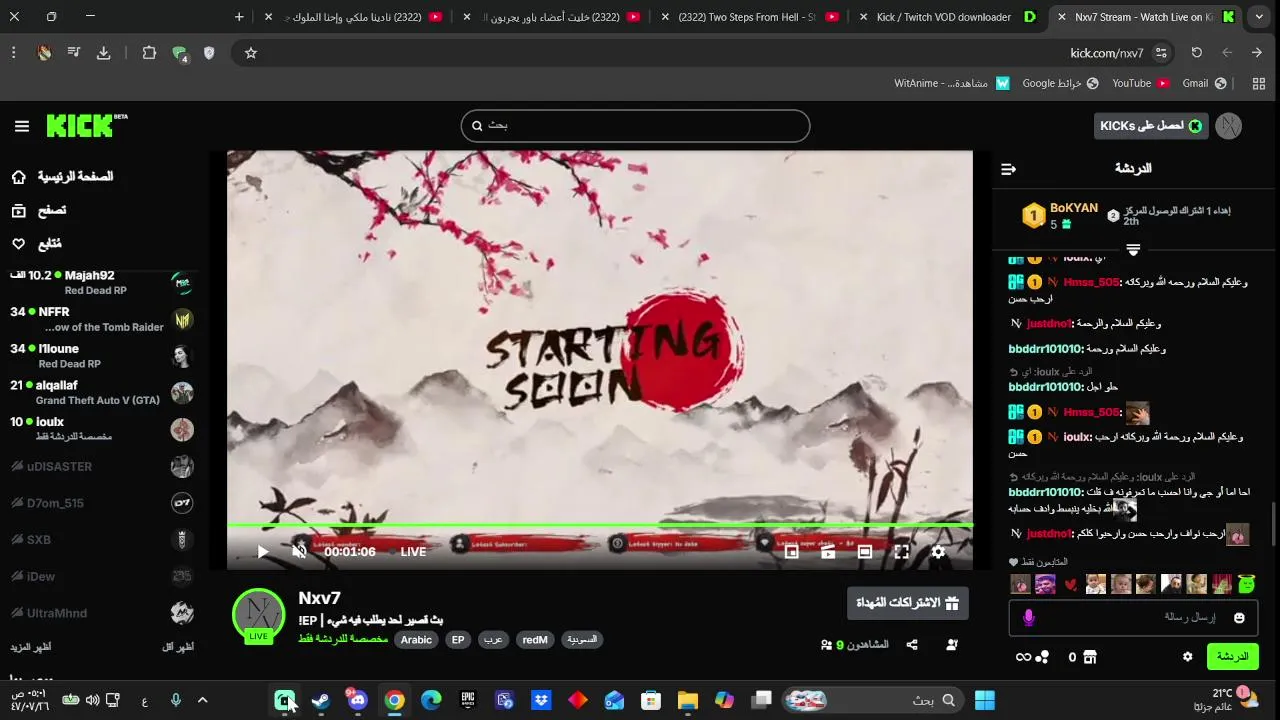1280x720 pixels.
Task: Play the Nxv7 stream video
Action: coord(263,551)
